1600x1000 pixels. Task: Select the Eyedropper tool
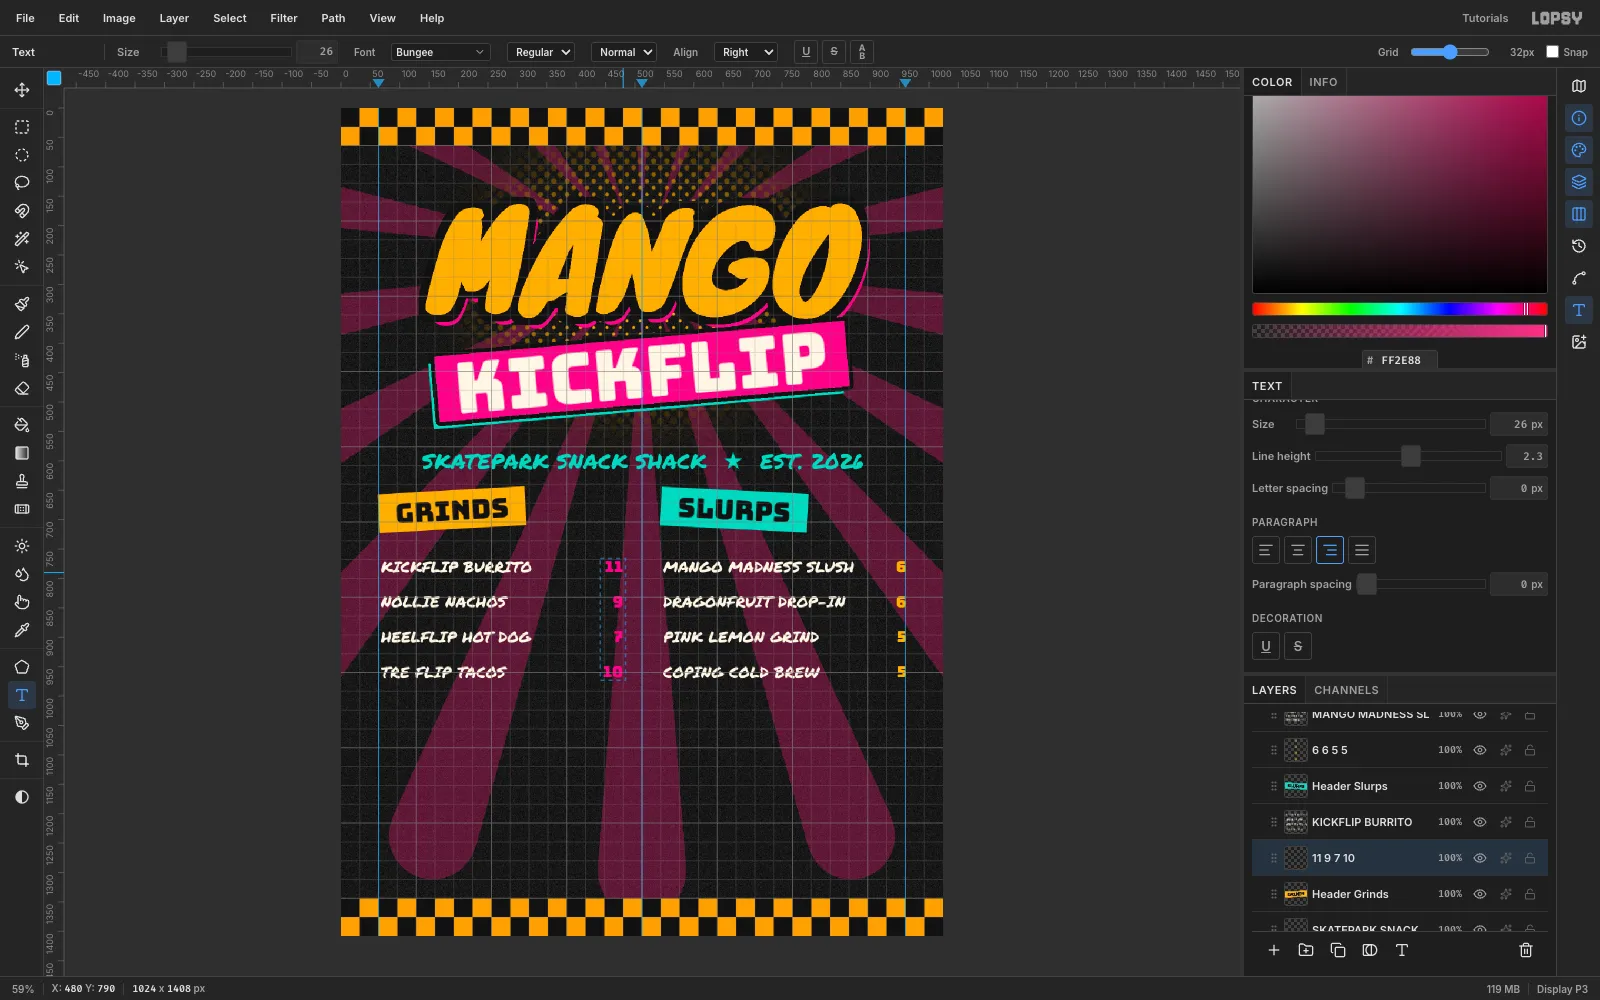pos(22,630)
